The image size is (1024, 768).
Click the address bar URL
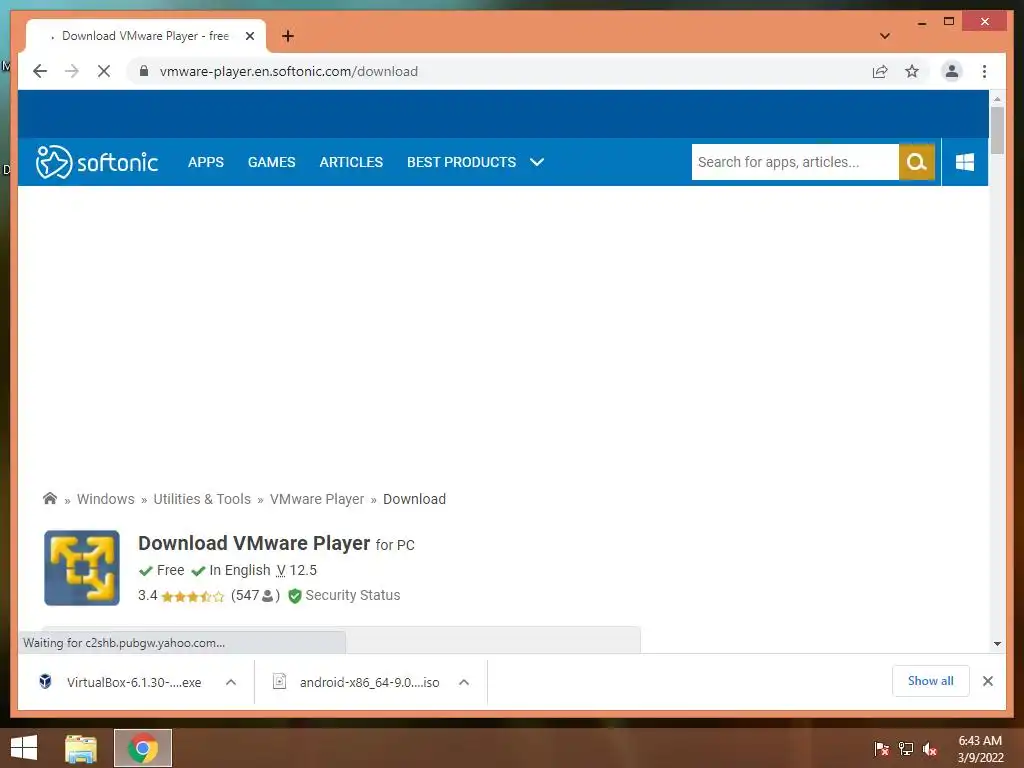tap(289, 71)
